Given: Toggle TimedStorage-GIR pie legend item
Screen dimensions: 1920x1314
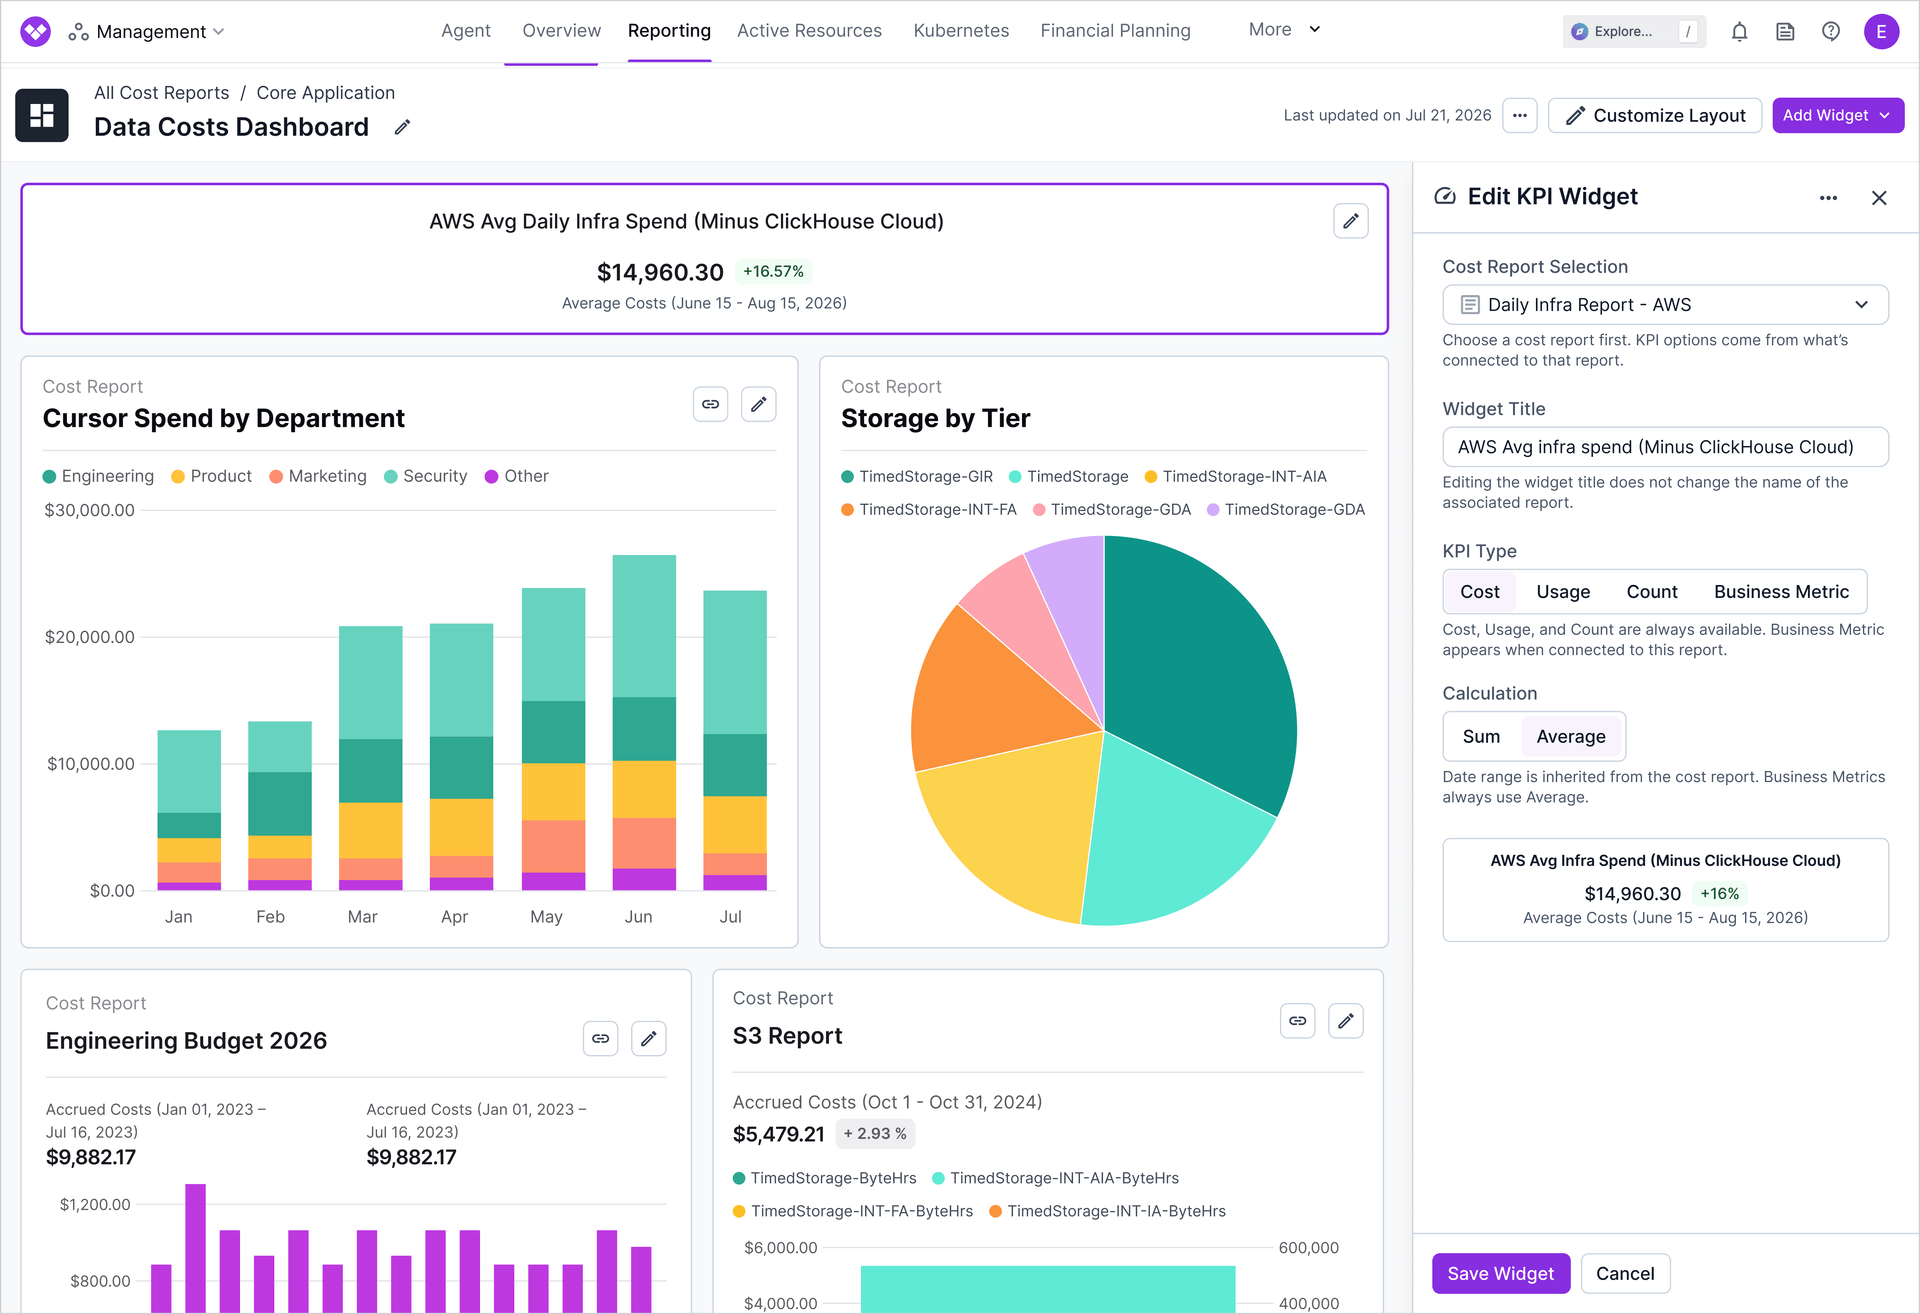Looking at the screenshot, I should (x=917, y=477).
